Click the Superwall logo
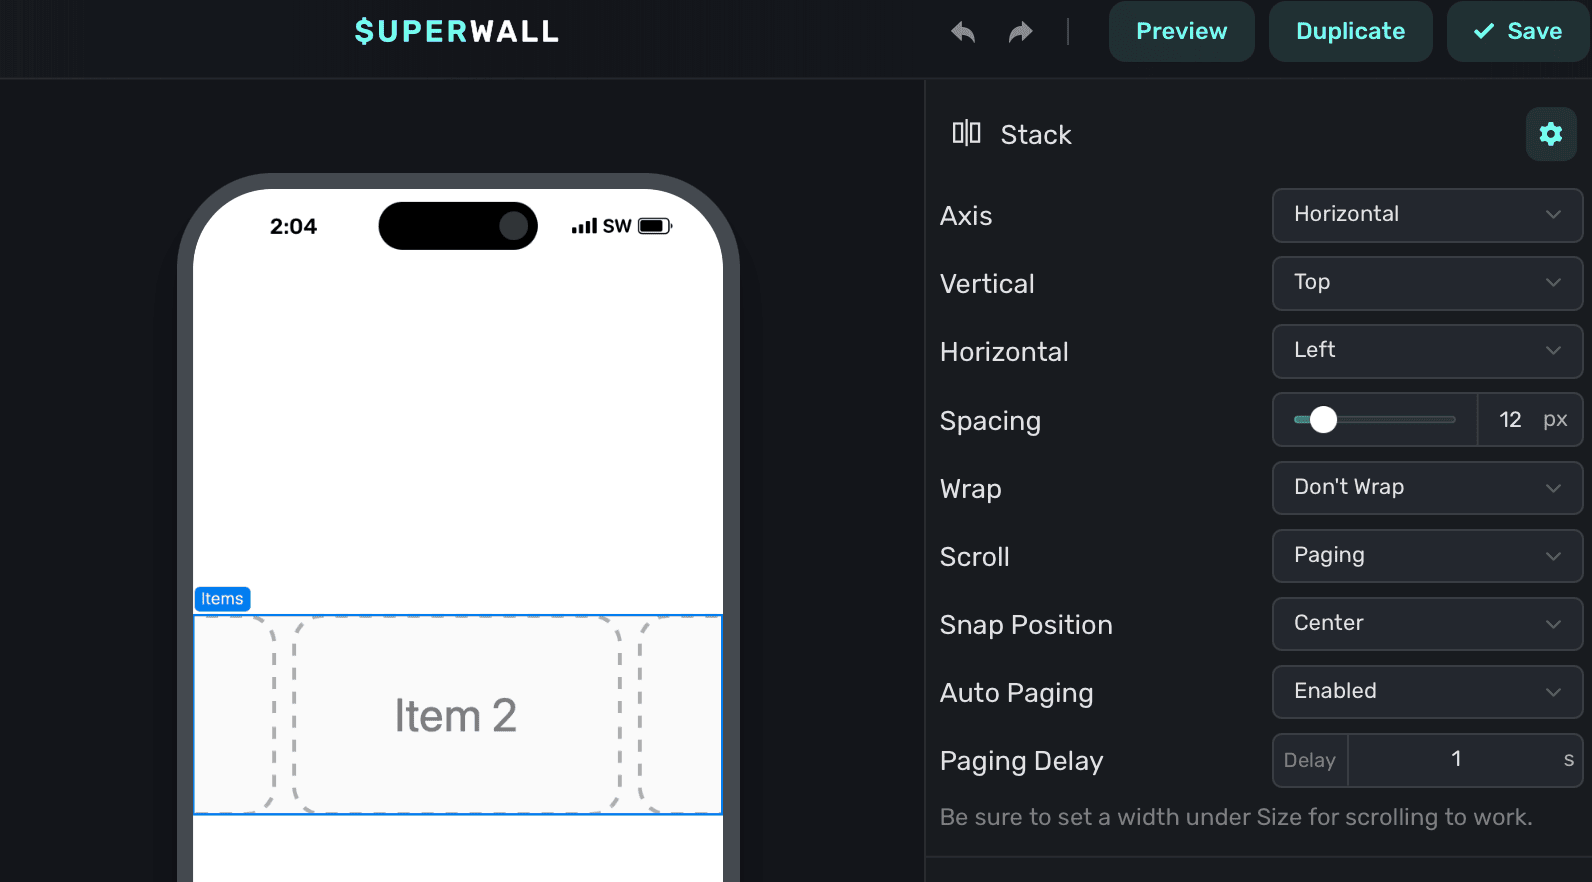Image resolution: width=1592 pixels, height=882 pixels. coord(457,32)
